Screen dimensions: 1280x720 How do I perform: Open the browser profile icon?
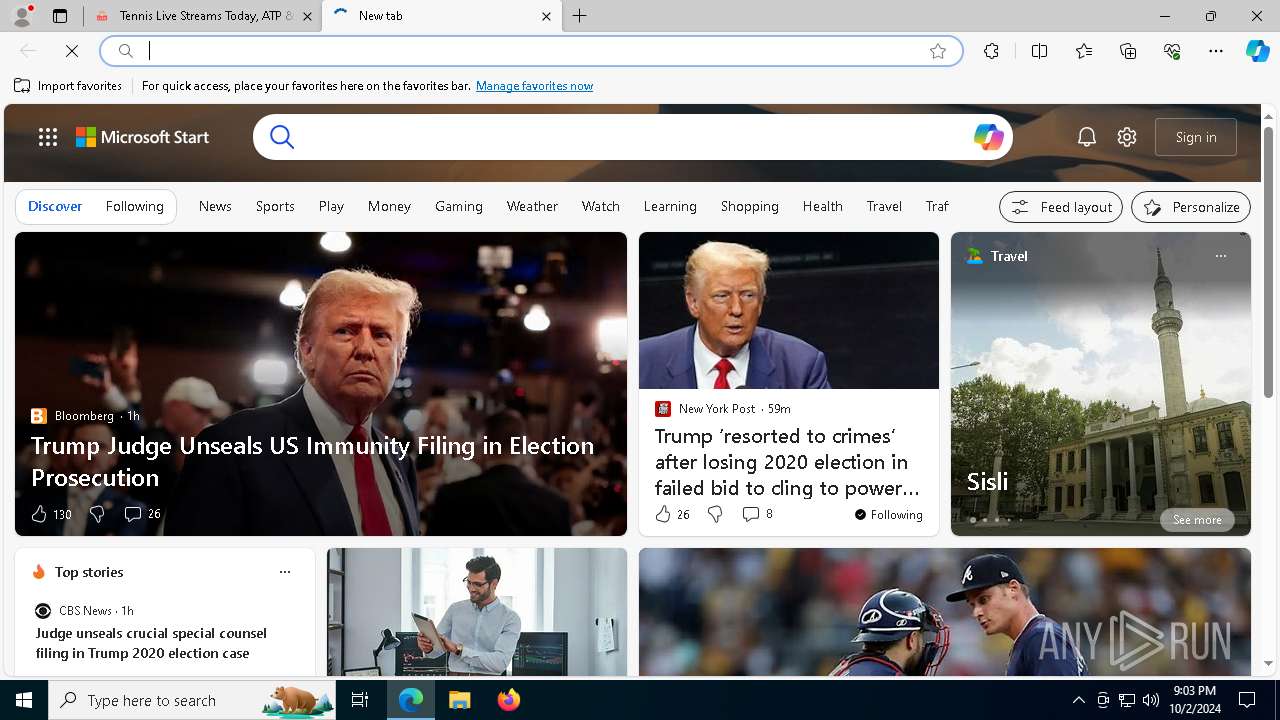[x=22, y=16]
